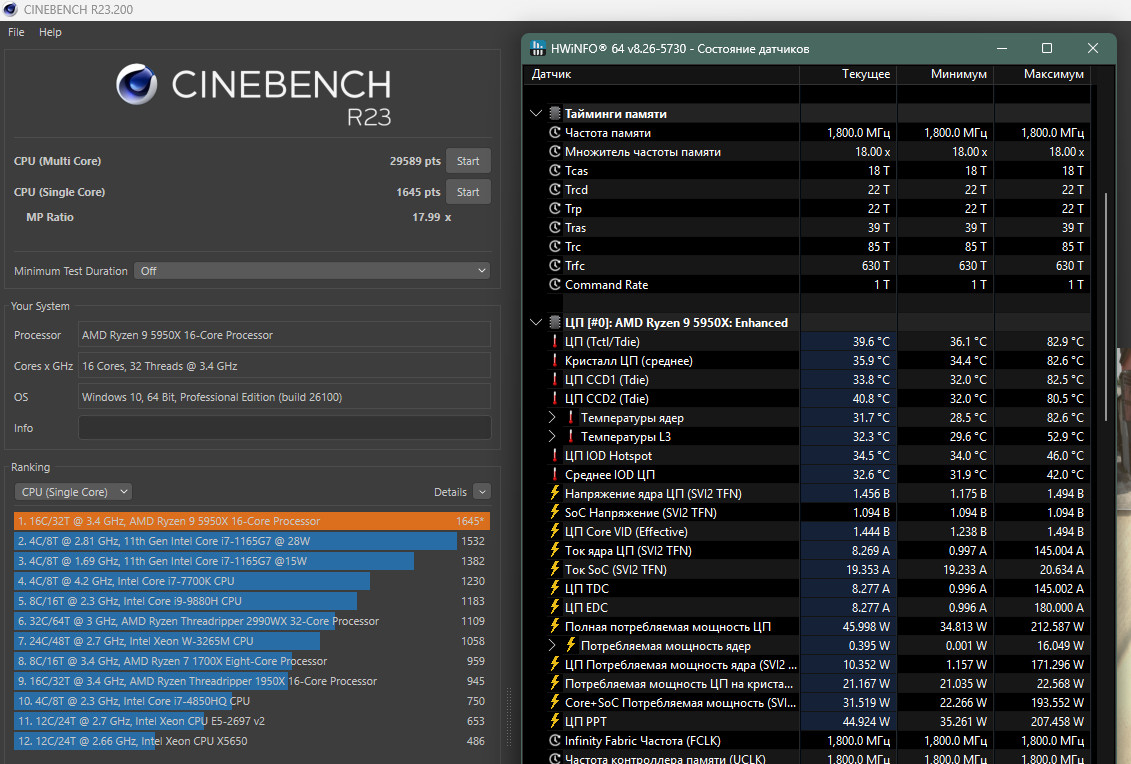
Task: Select ranking entry 9 Threadripper 1950X
Action: click(x=252, y=681)
